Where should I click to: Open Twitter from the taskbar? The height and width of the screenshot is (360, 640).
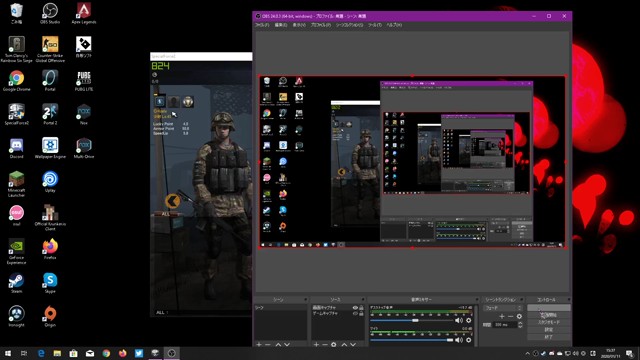(139, 353)
